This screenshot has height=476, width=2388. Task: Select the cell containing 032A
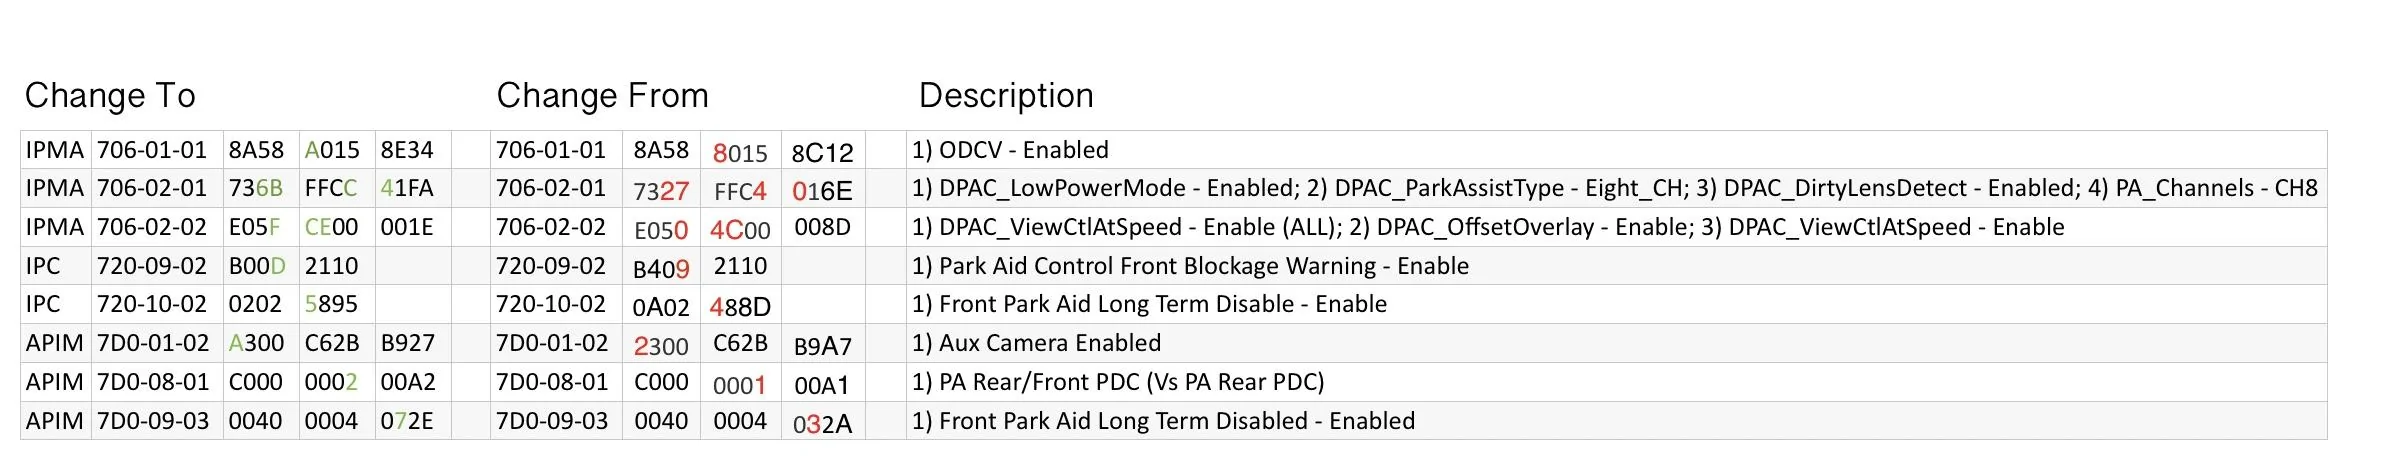(822, 424)
